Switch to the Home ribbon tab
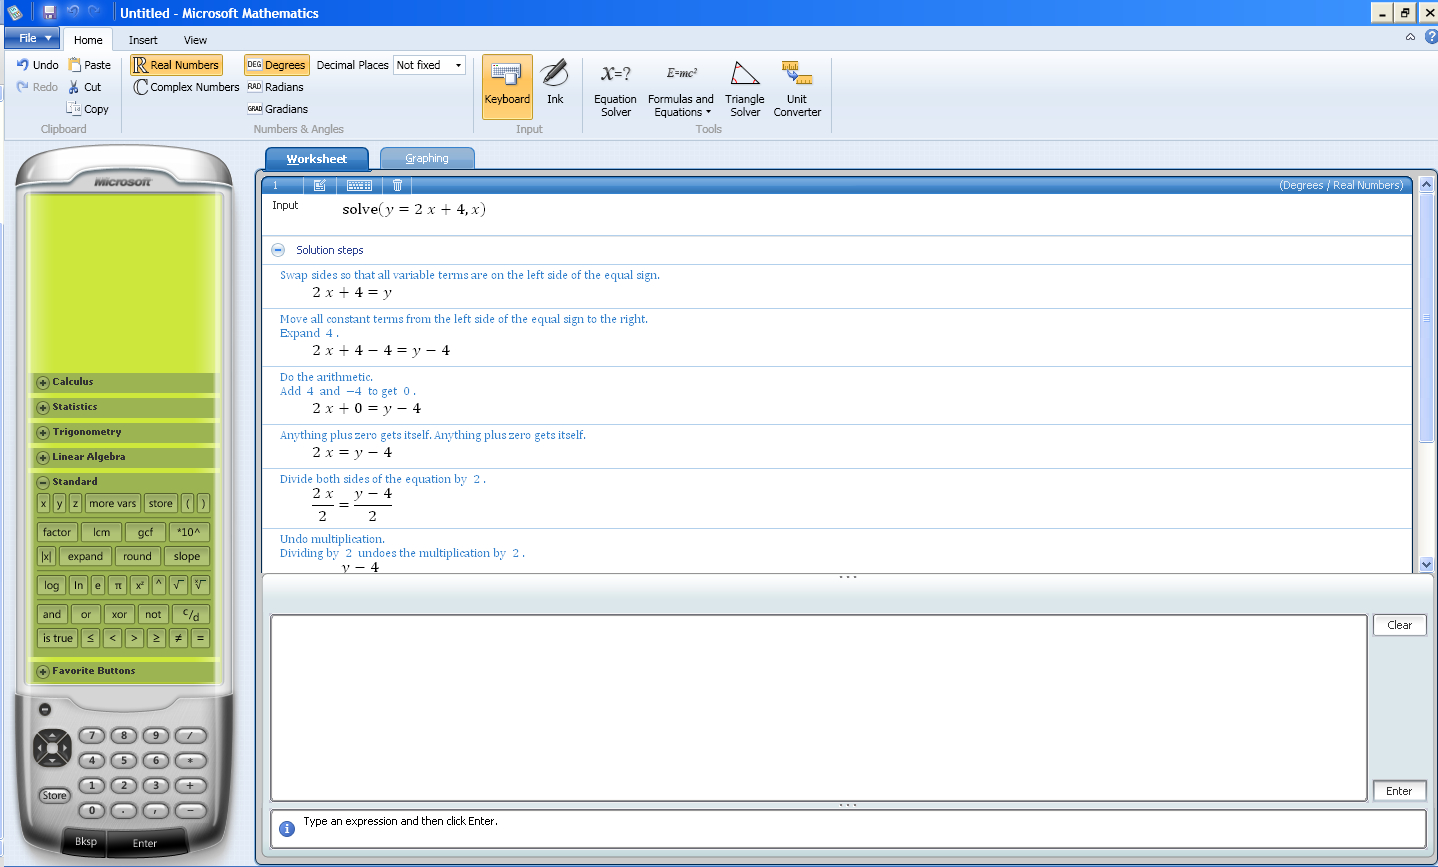The width and height of the screenshot is (1438, 867). (88, 40)
